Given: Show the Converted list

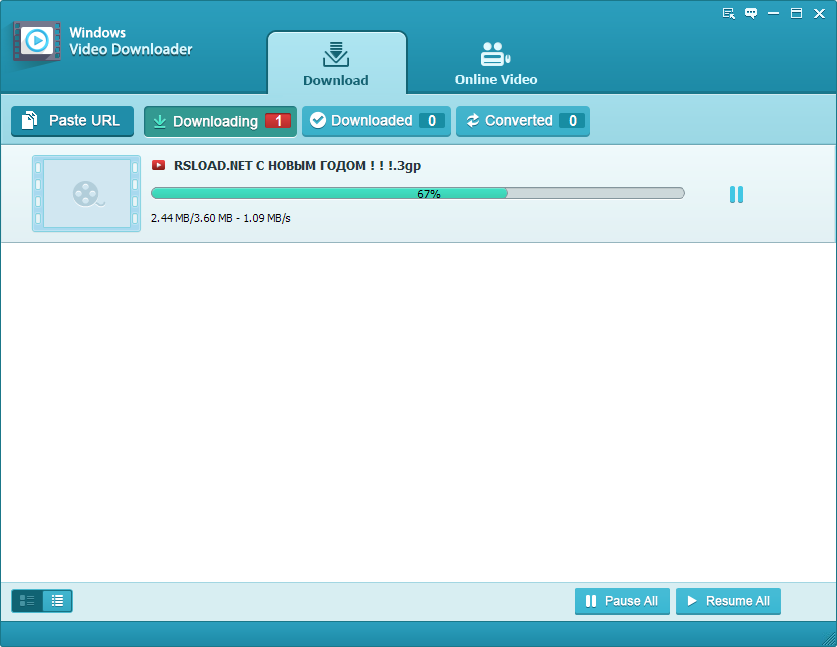Looking at the screenshot, I should (x=523, y=121).
